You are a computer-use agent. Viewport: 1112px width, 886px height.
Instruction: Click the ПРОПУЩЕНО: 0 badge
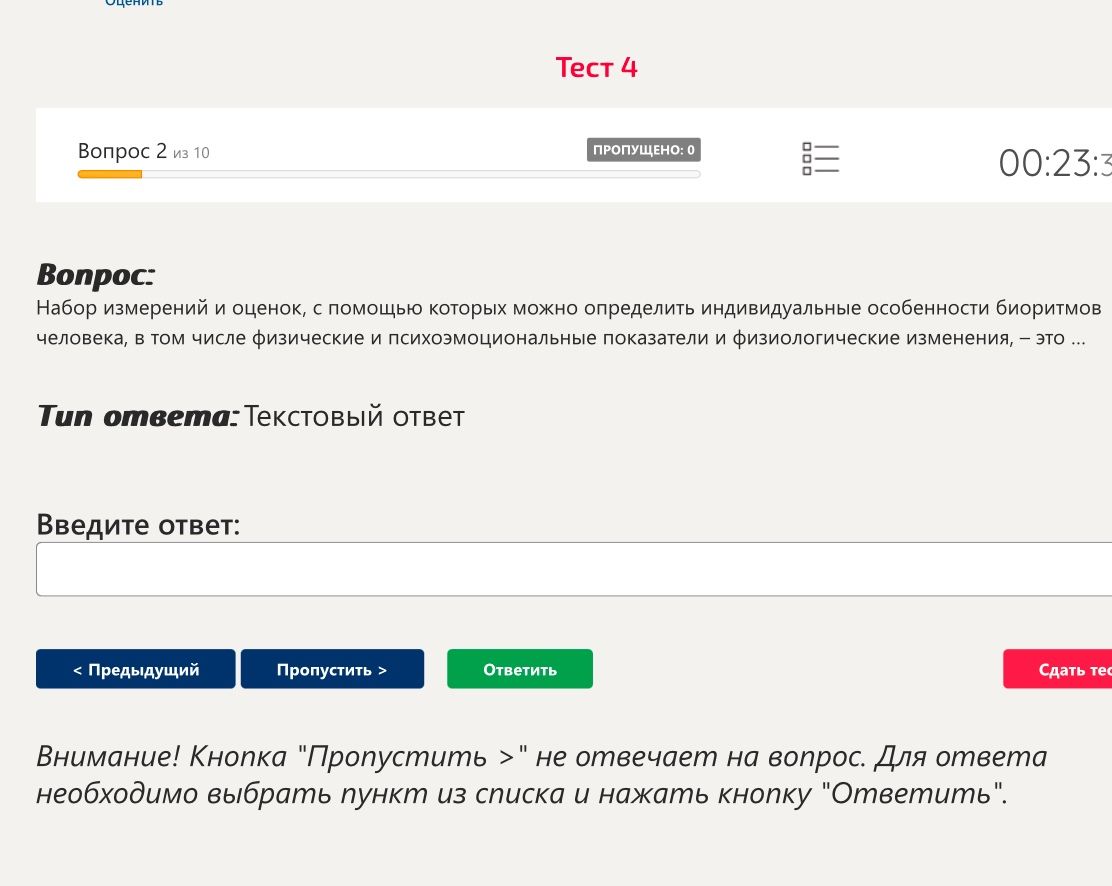643,150
